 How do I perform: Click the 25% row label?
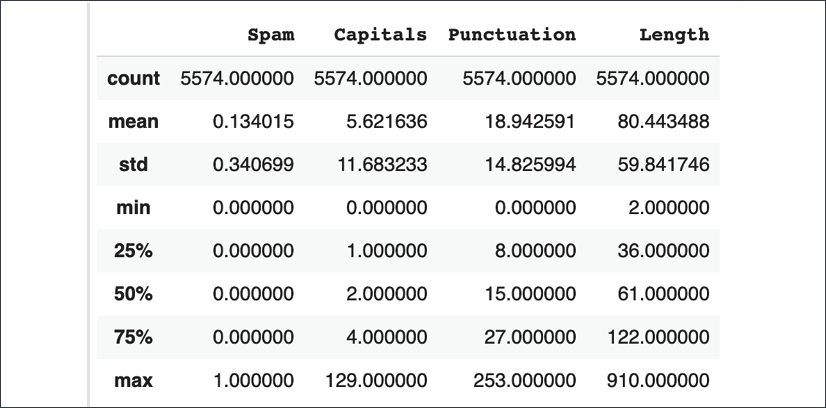pyautogui.click(x=133, y=251)
